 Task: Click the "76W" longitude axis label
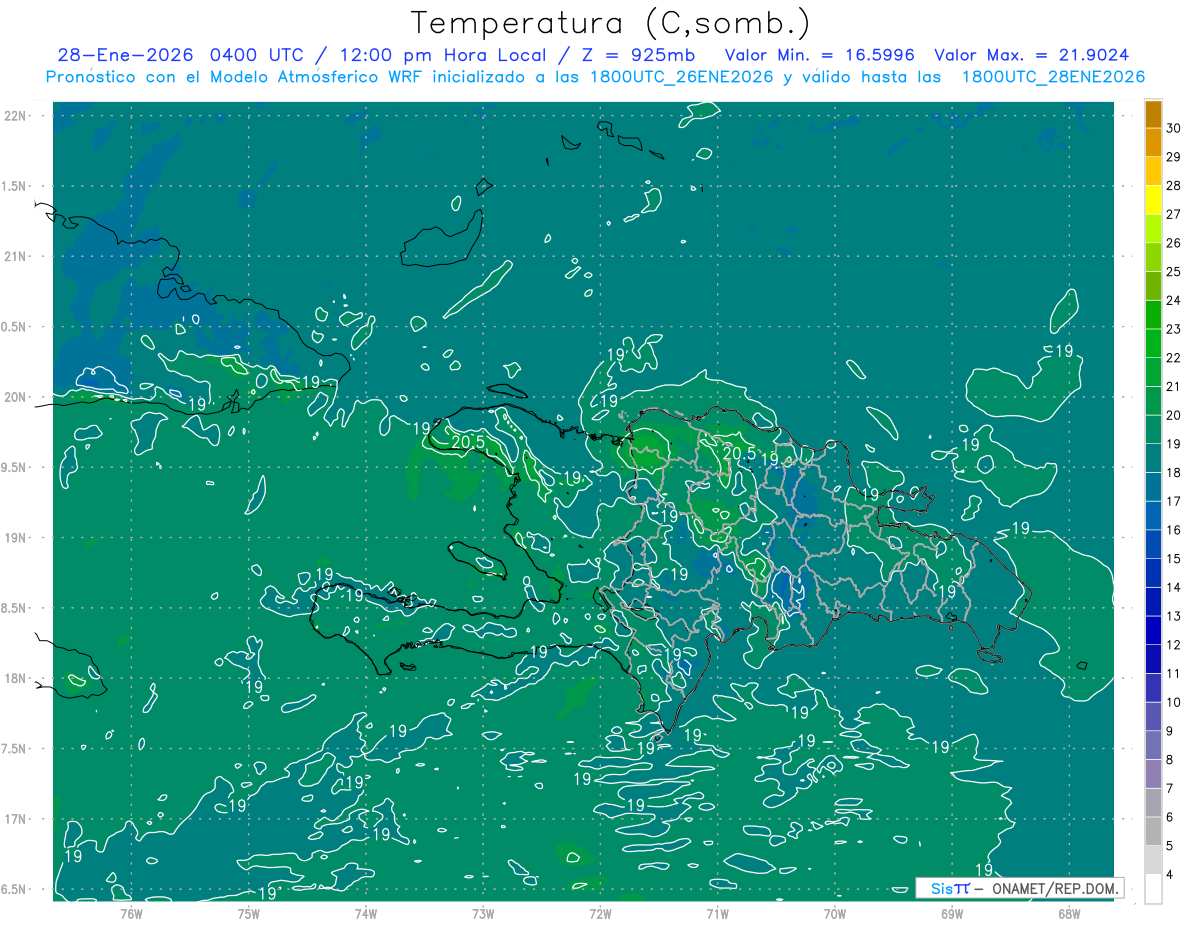pos(131,912)
